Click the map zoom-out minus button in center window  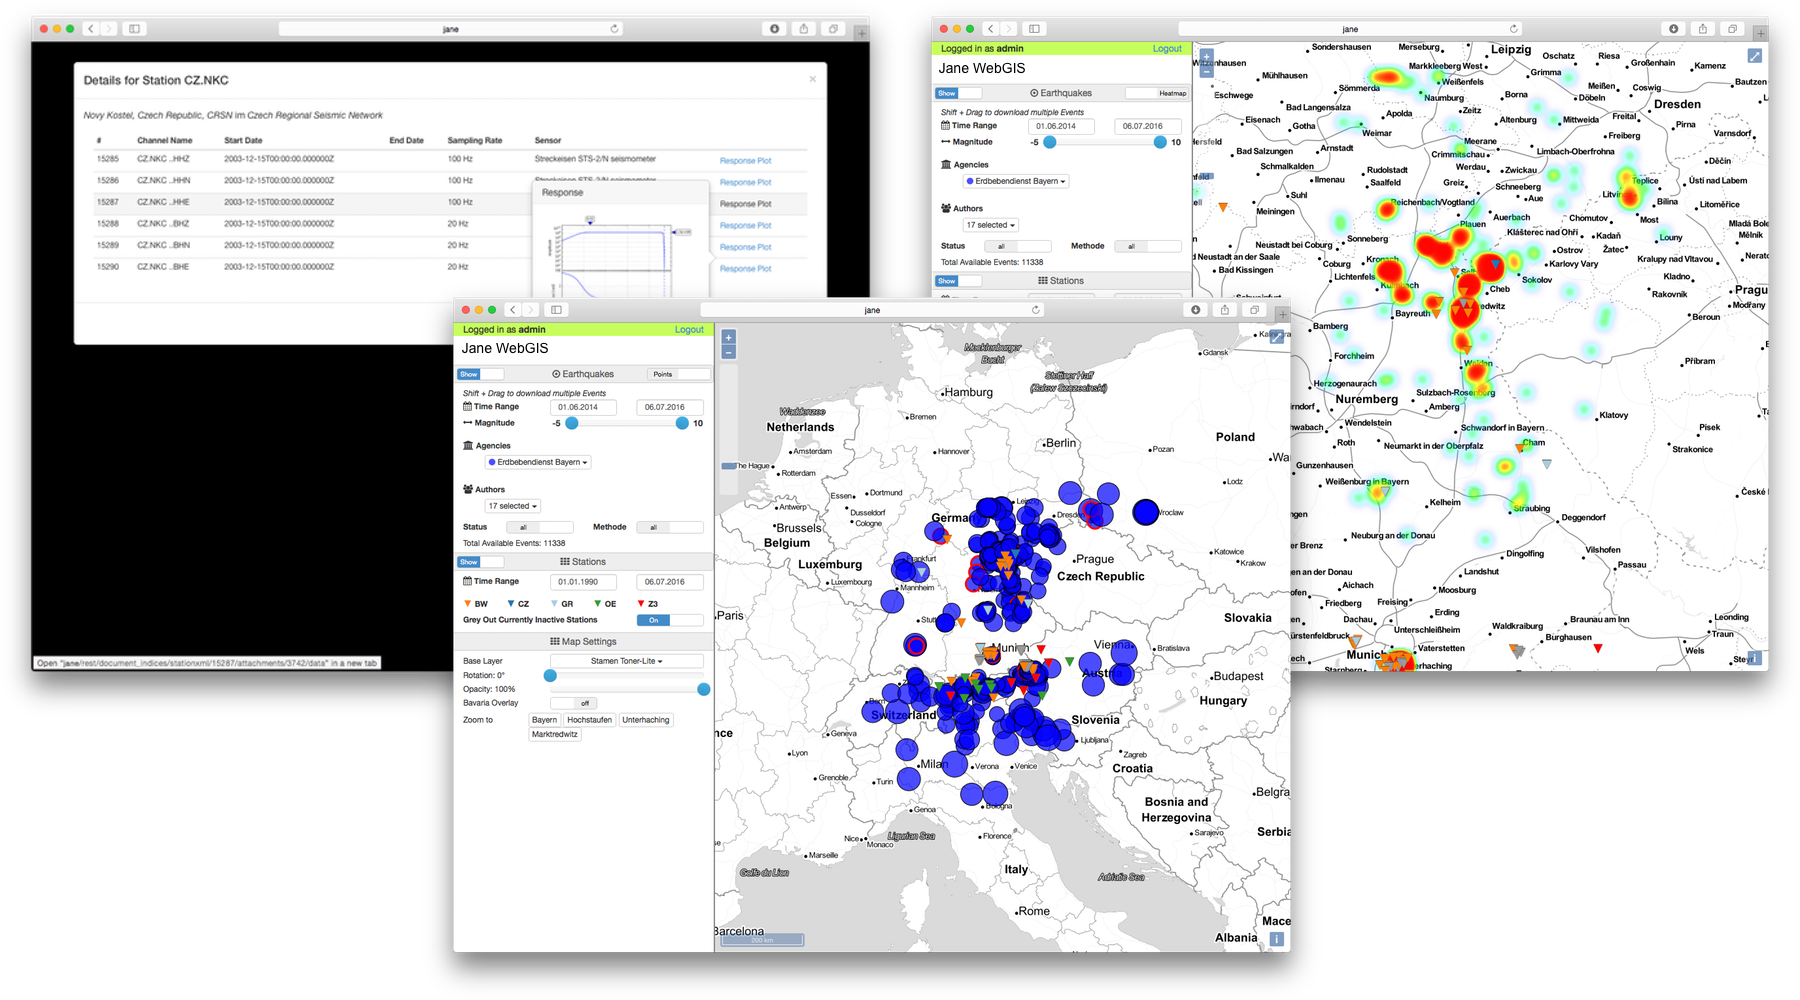tap(728, 352)
